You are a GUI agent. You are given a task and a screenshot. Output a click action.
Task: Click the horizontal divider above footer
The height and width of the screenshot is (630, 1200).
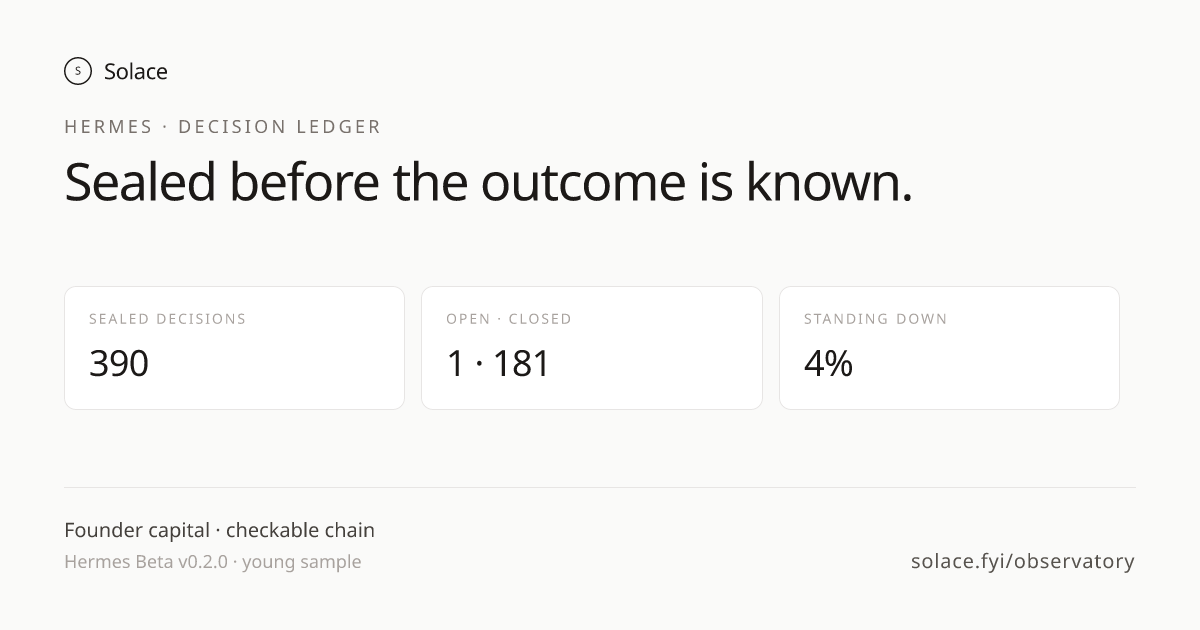pyautogui.click(x=600, y=488)
